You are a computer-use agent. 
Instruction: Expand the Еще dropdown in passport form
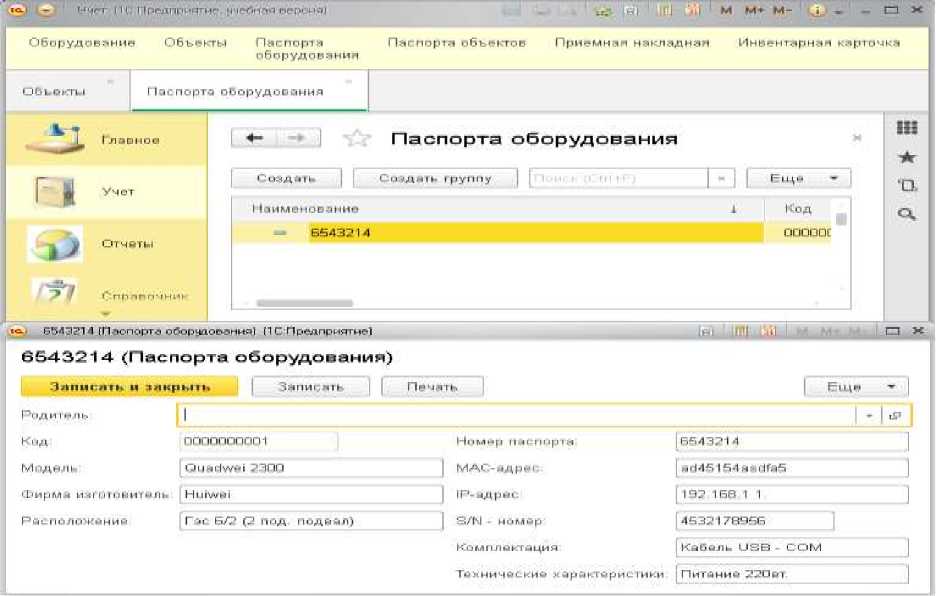pyautogui.click(x=856, y=387)
